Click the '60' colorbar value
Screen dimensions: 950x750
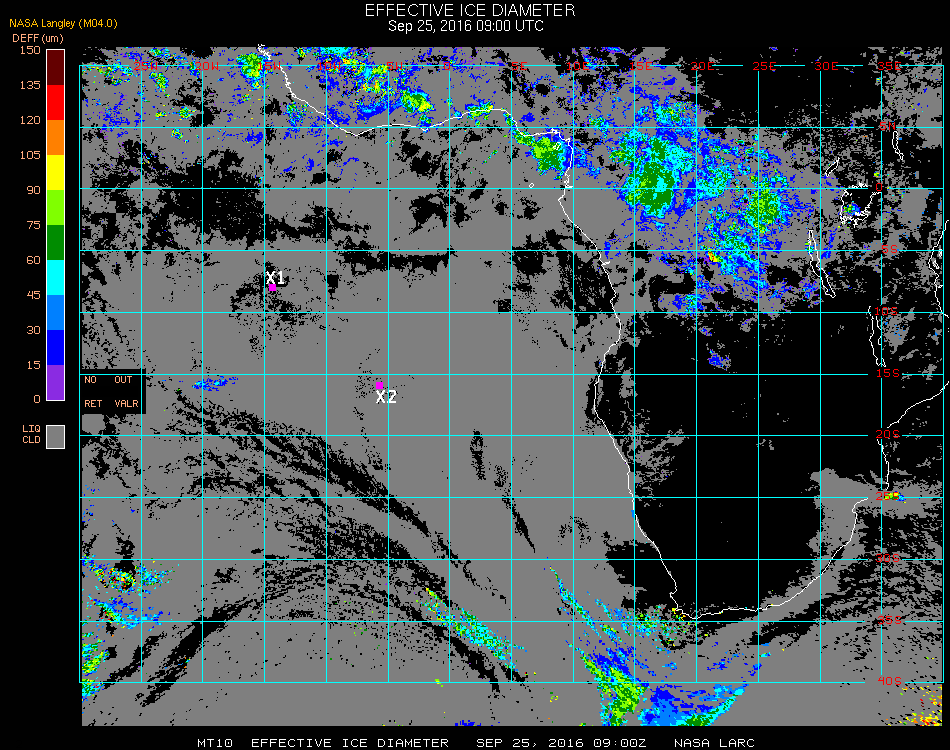point(33,260)
